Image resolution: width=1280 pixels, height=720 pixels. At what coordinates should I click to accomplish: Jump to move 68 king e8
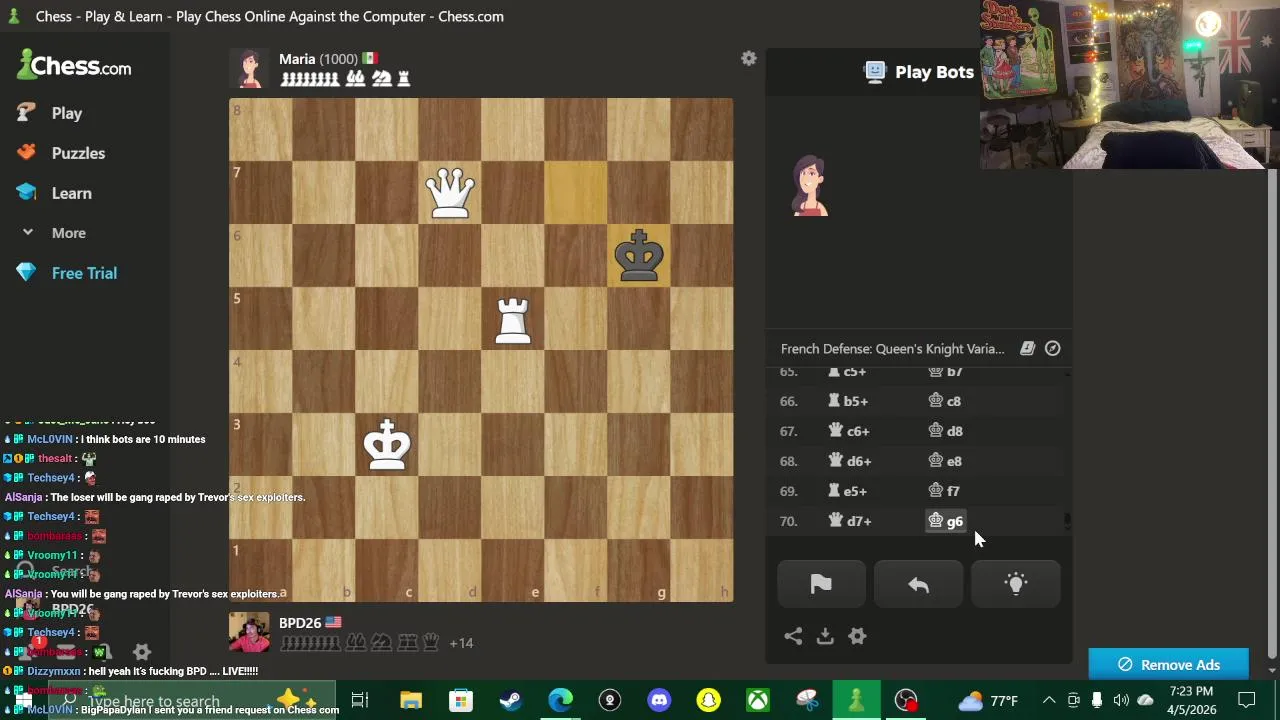(x=945, y=461)
